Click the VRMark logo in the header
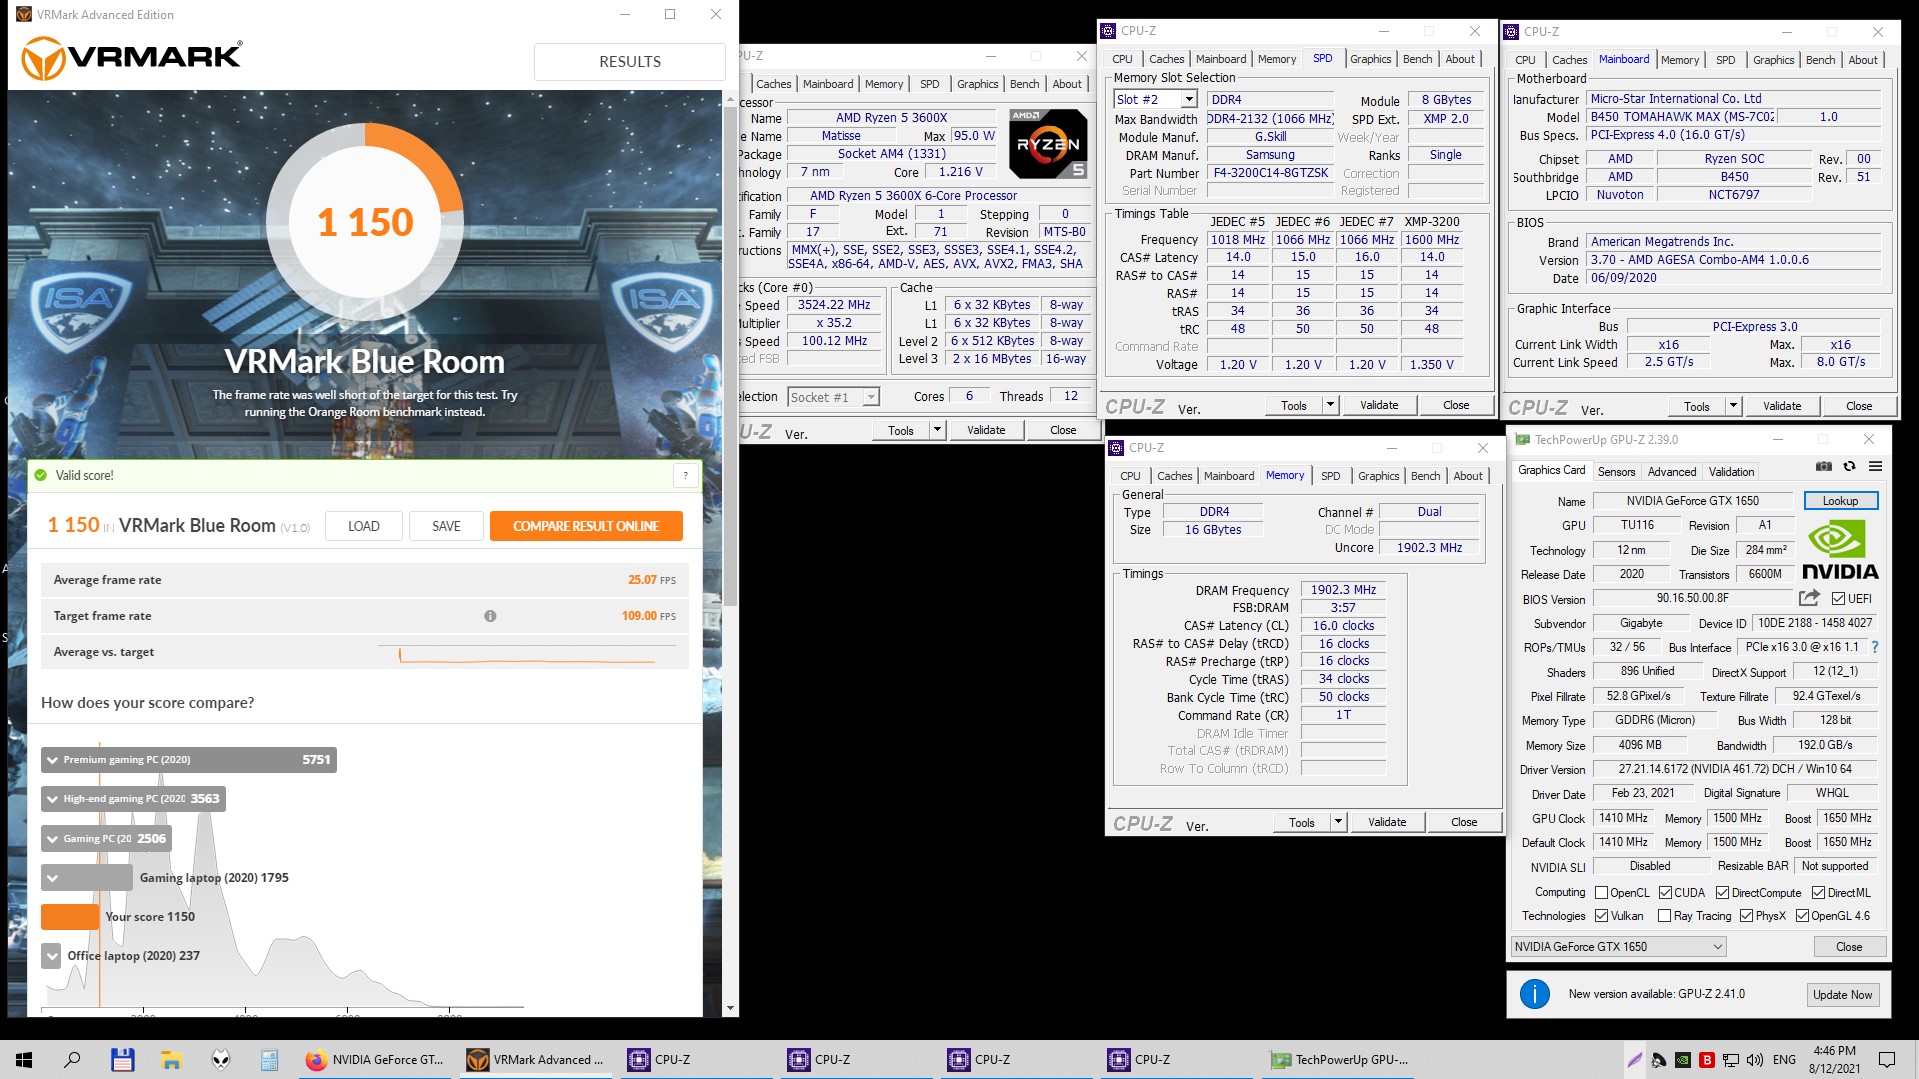The image size is (1919, 1079). (132, 58)
